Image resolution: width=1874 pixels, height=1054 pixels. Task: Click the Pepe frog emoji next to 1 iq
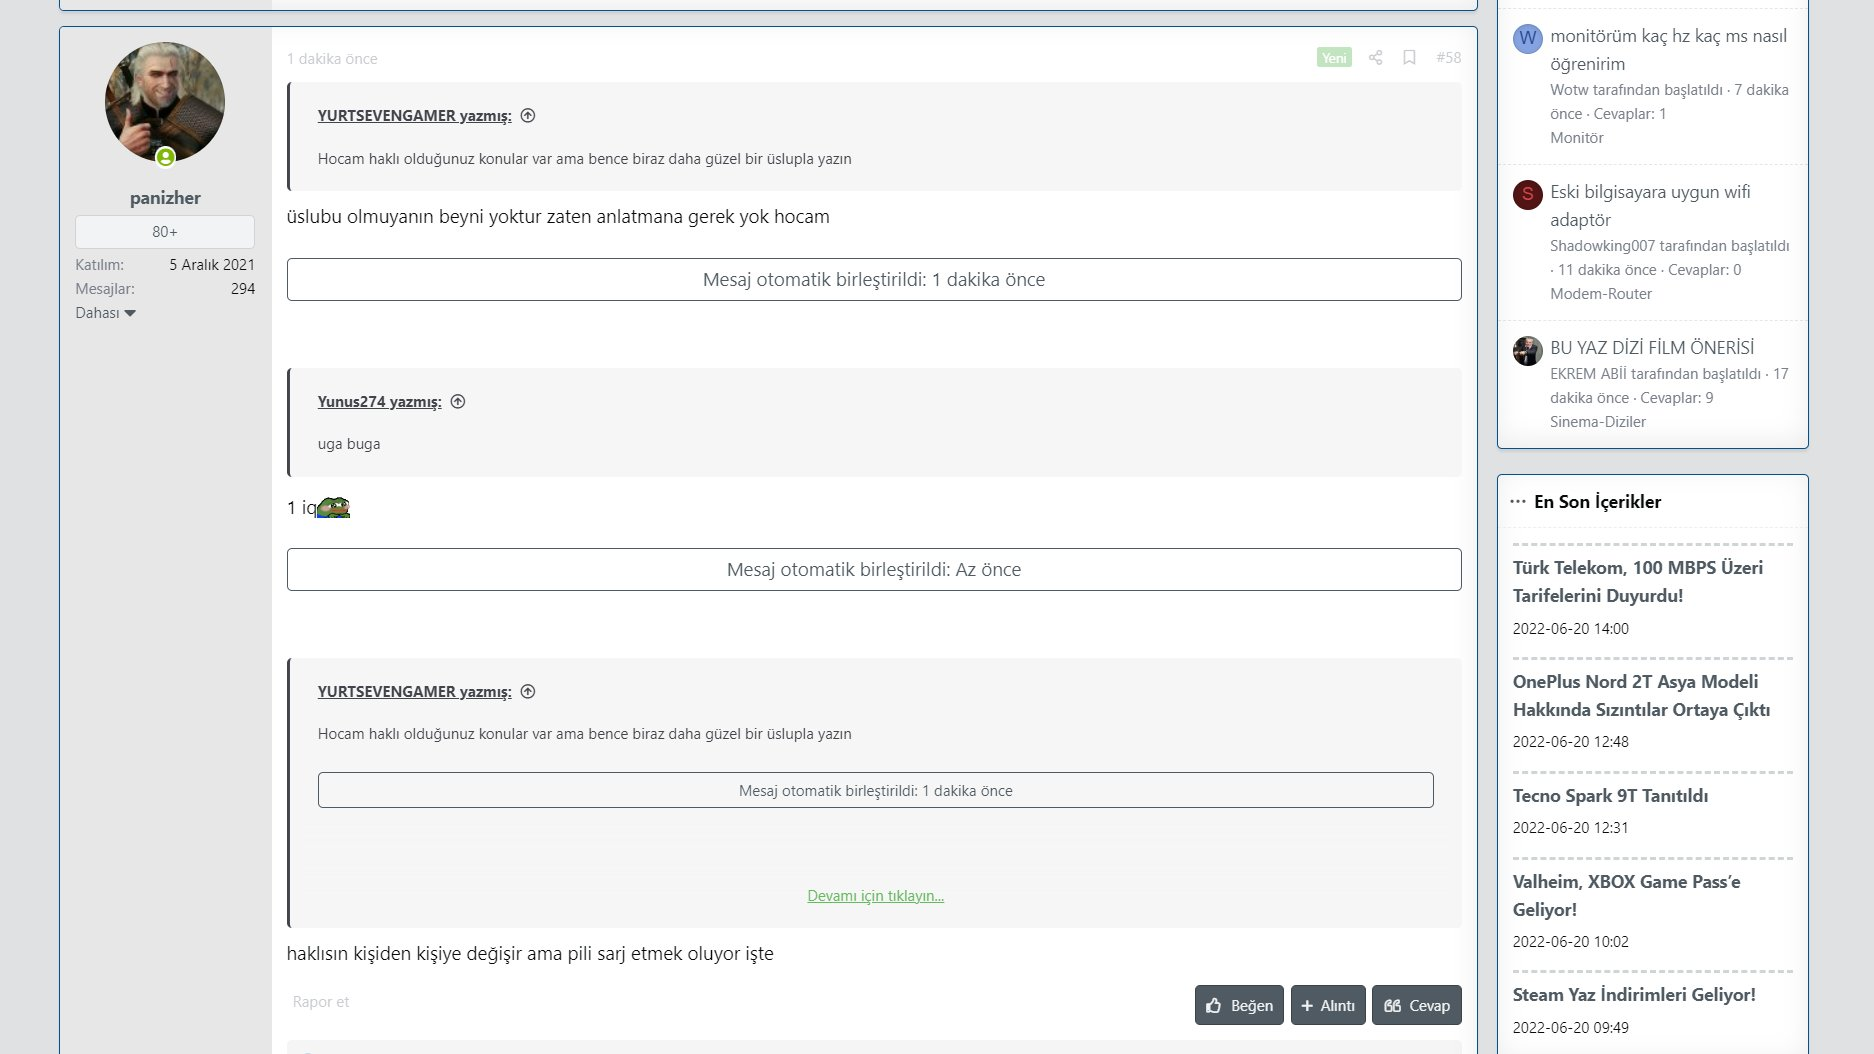point(333,508)
